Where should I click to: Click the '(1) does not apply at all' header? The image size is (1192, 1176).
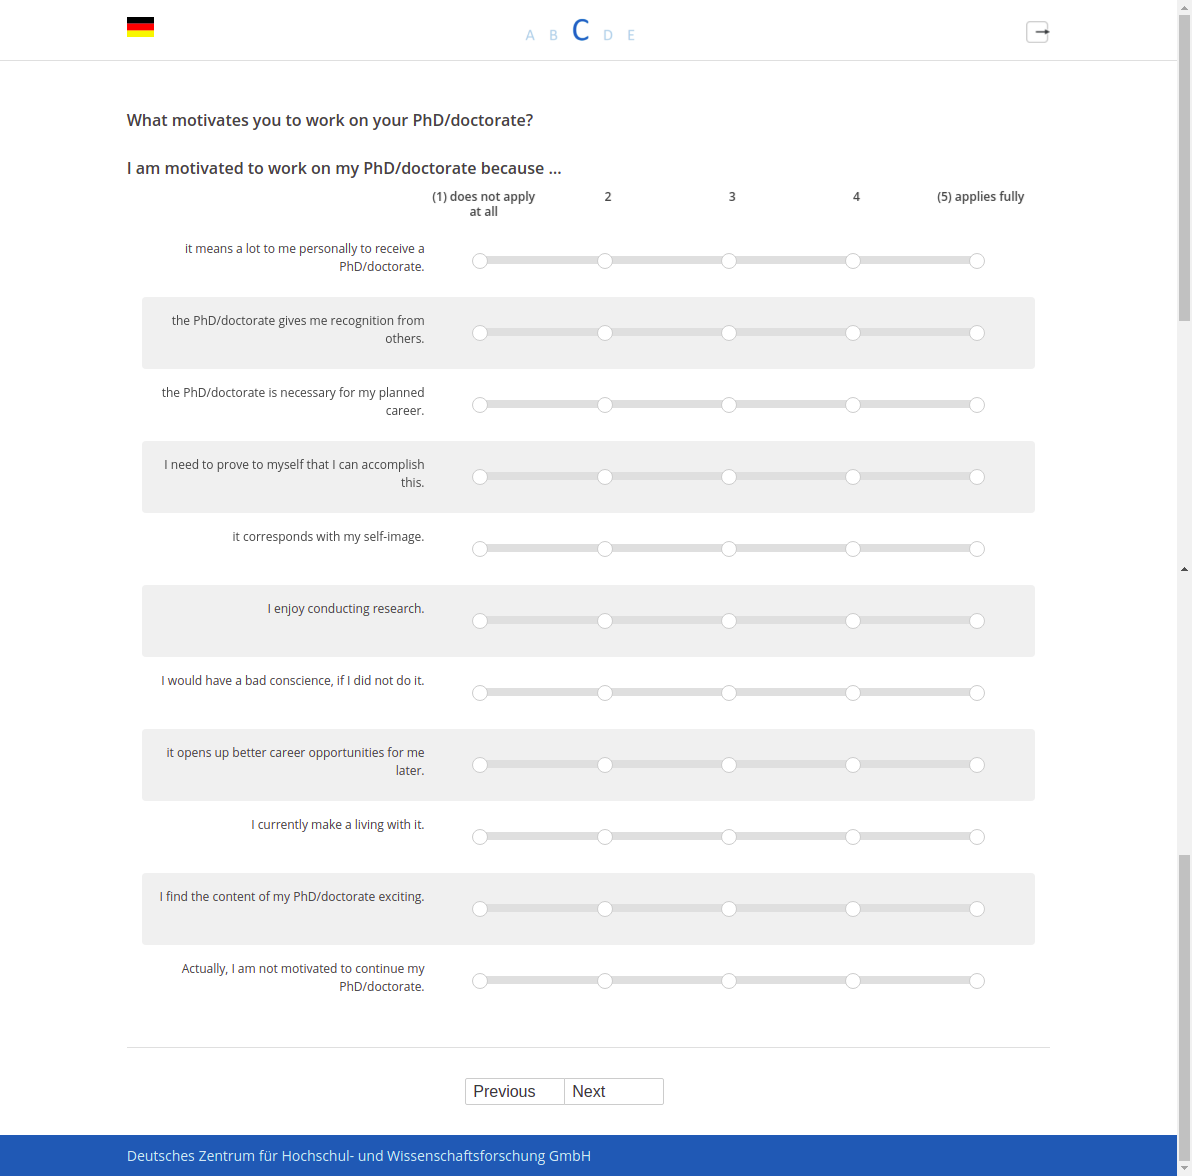483,204
